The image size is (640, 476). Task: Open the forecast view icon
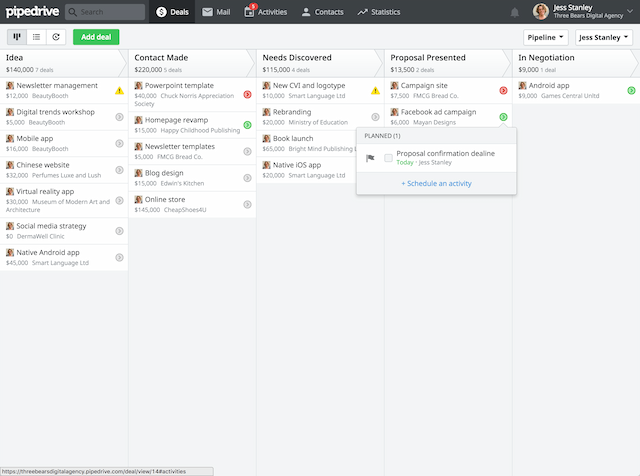click(x=56, y=37)
